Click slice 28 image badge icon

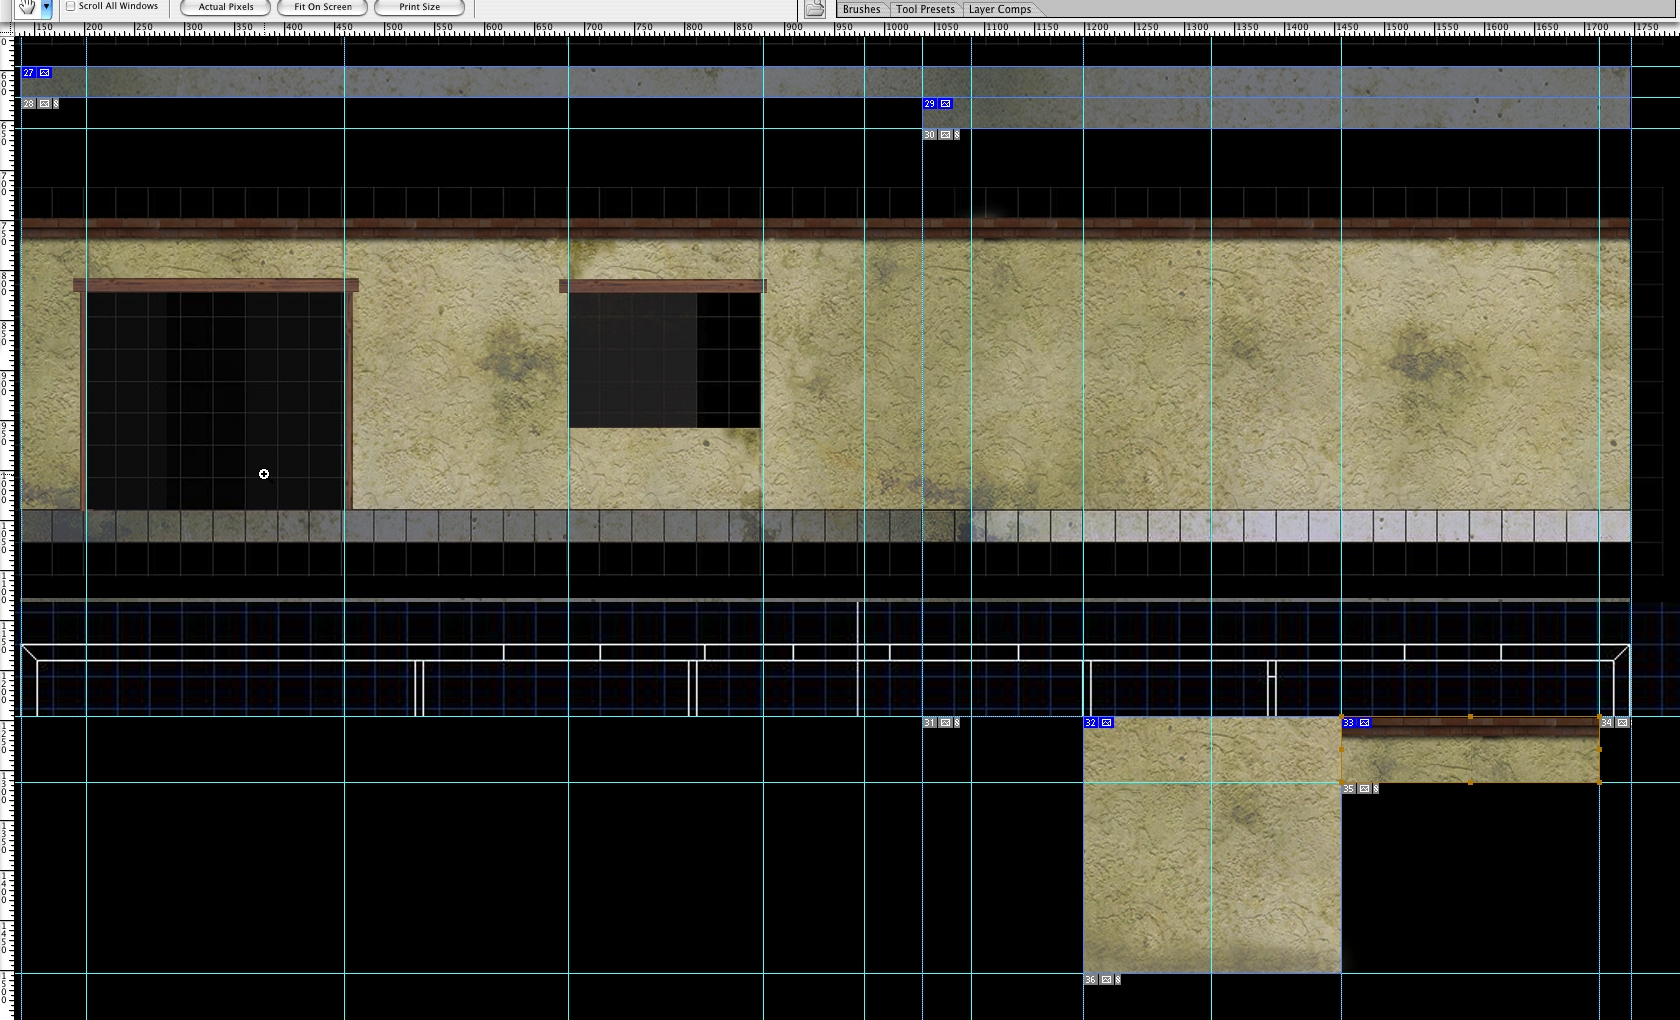(x=44, y=104)
